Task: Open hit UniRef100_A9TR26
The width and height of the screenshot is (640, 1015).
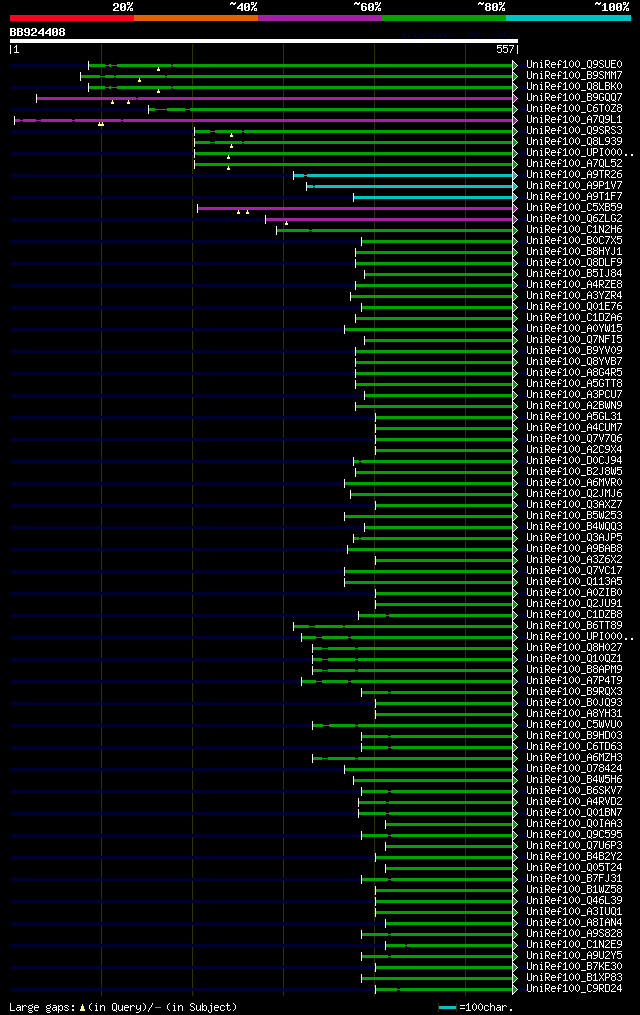Action: 574,175
